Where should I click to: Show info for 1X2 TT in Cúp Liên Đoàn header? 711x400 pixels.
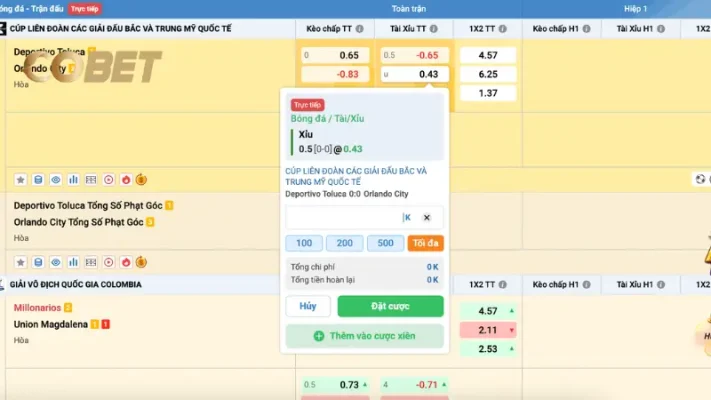pyautogui.click(x=503, y=29)
